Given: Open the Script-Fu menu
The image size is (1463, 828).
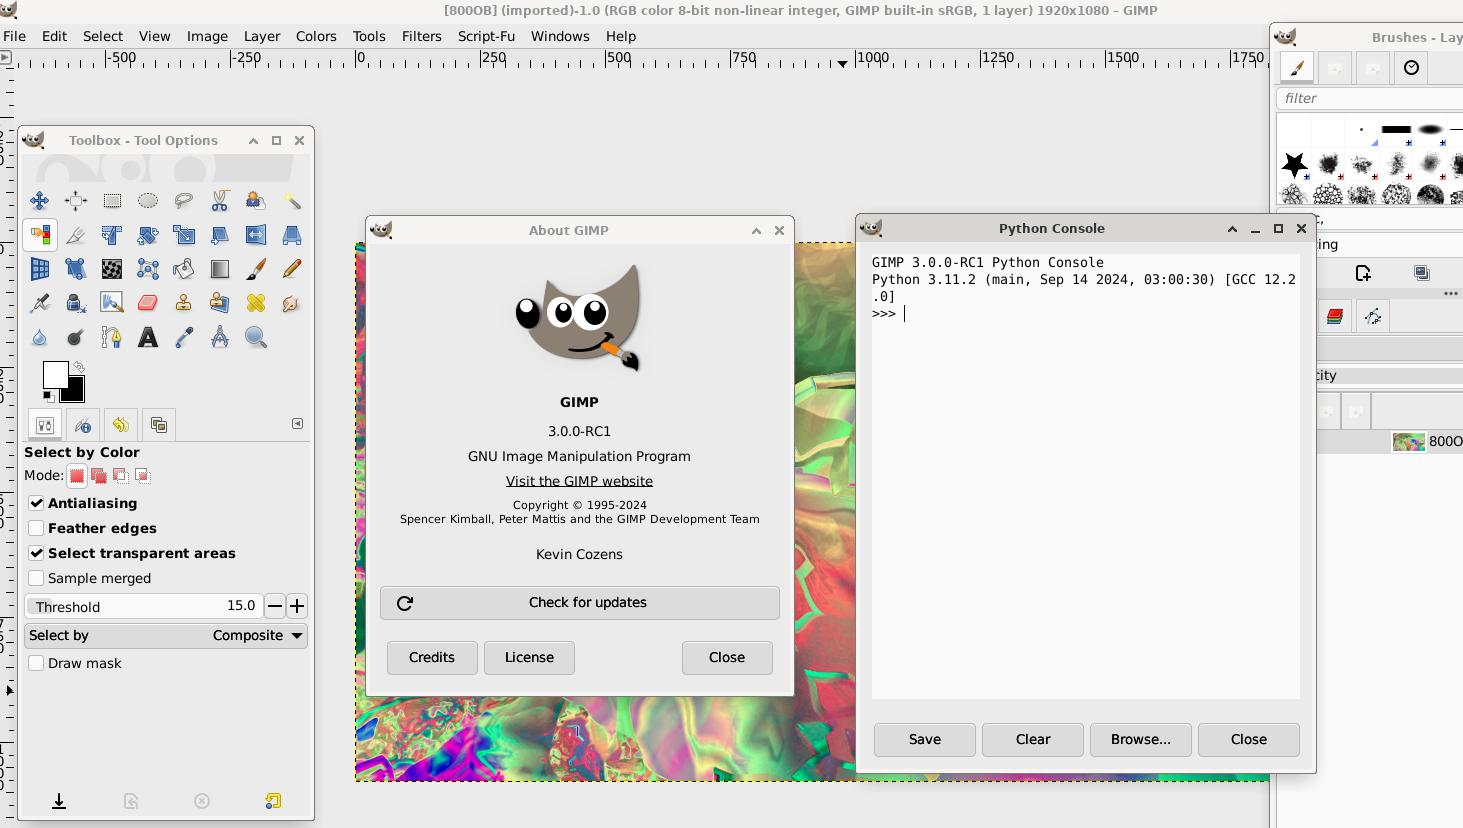Looking at the screenshot, I should click(x=486, y=36).
